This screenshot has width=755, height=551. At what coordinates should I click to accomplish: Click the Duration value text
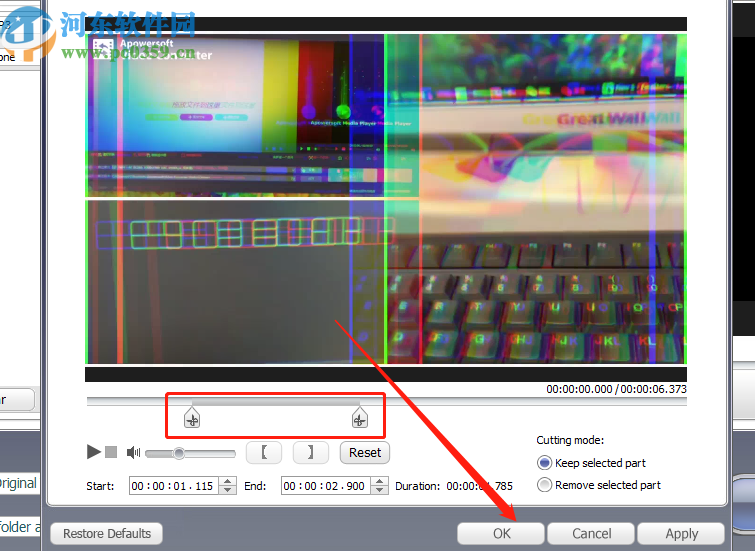tap(480, 486)
